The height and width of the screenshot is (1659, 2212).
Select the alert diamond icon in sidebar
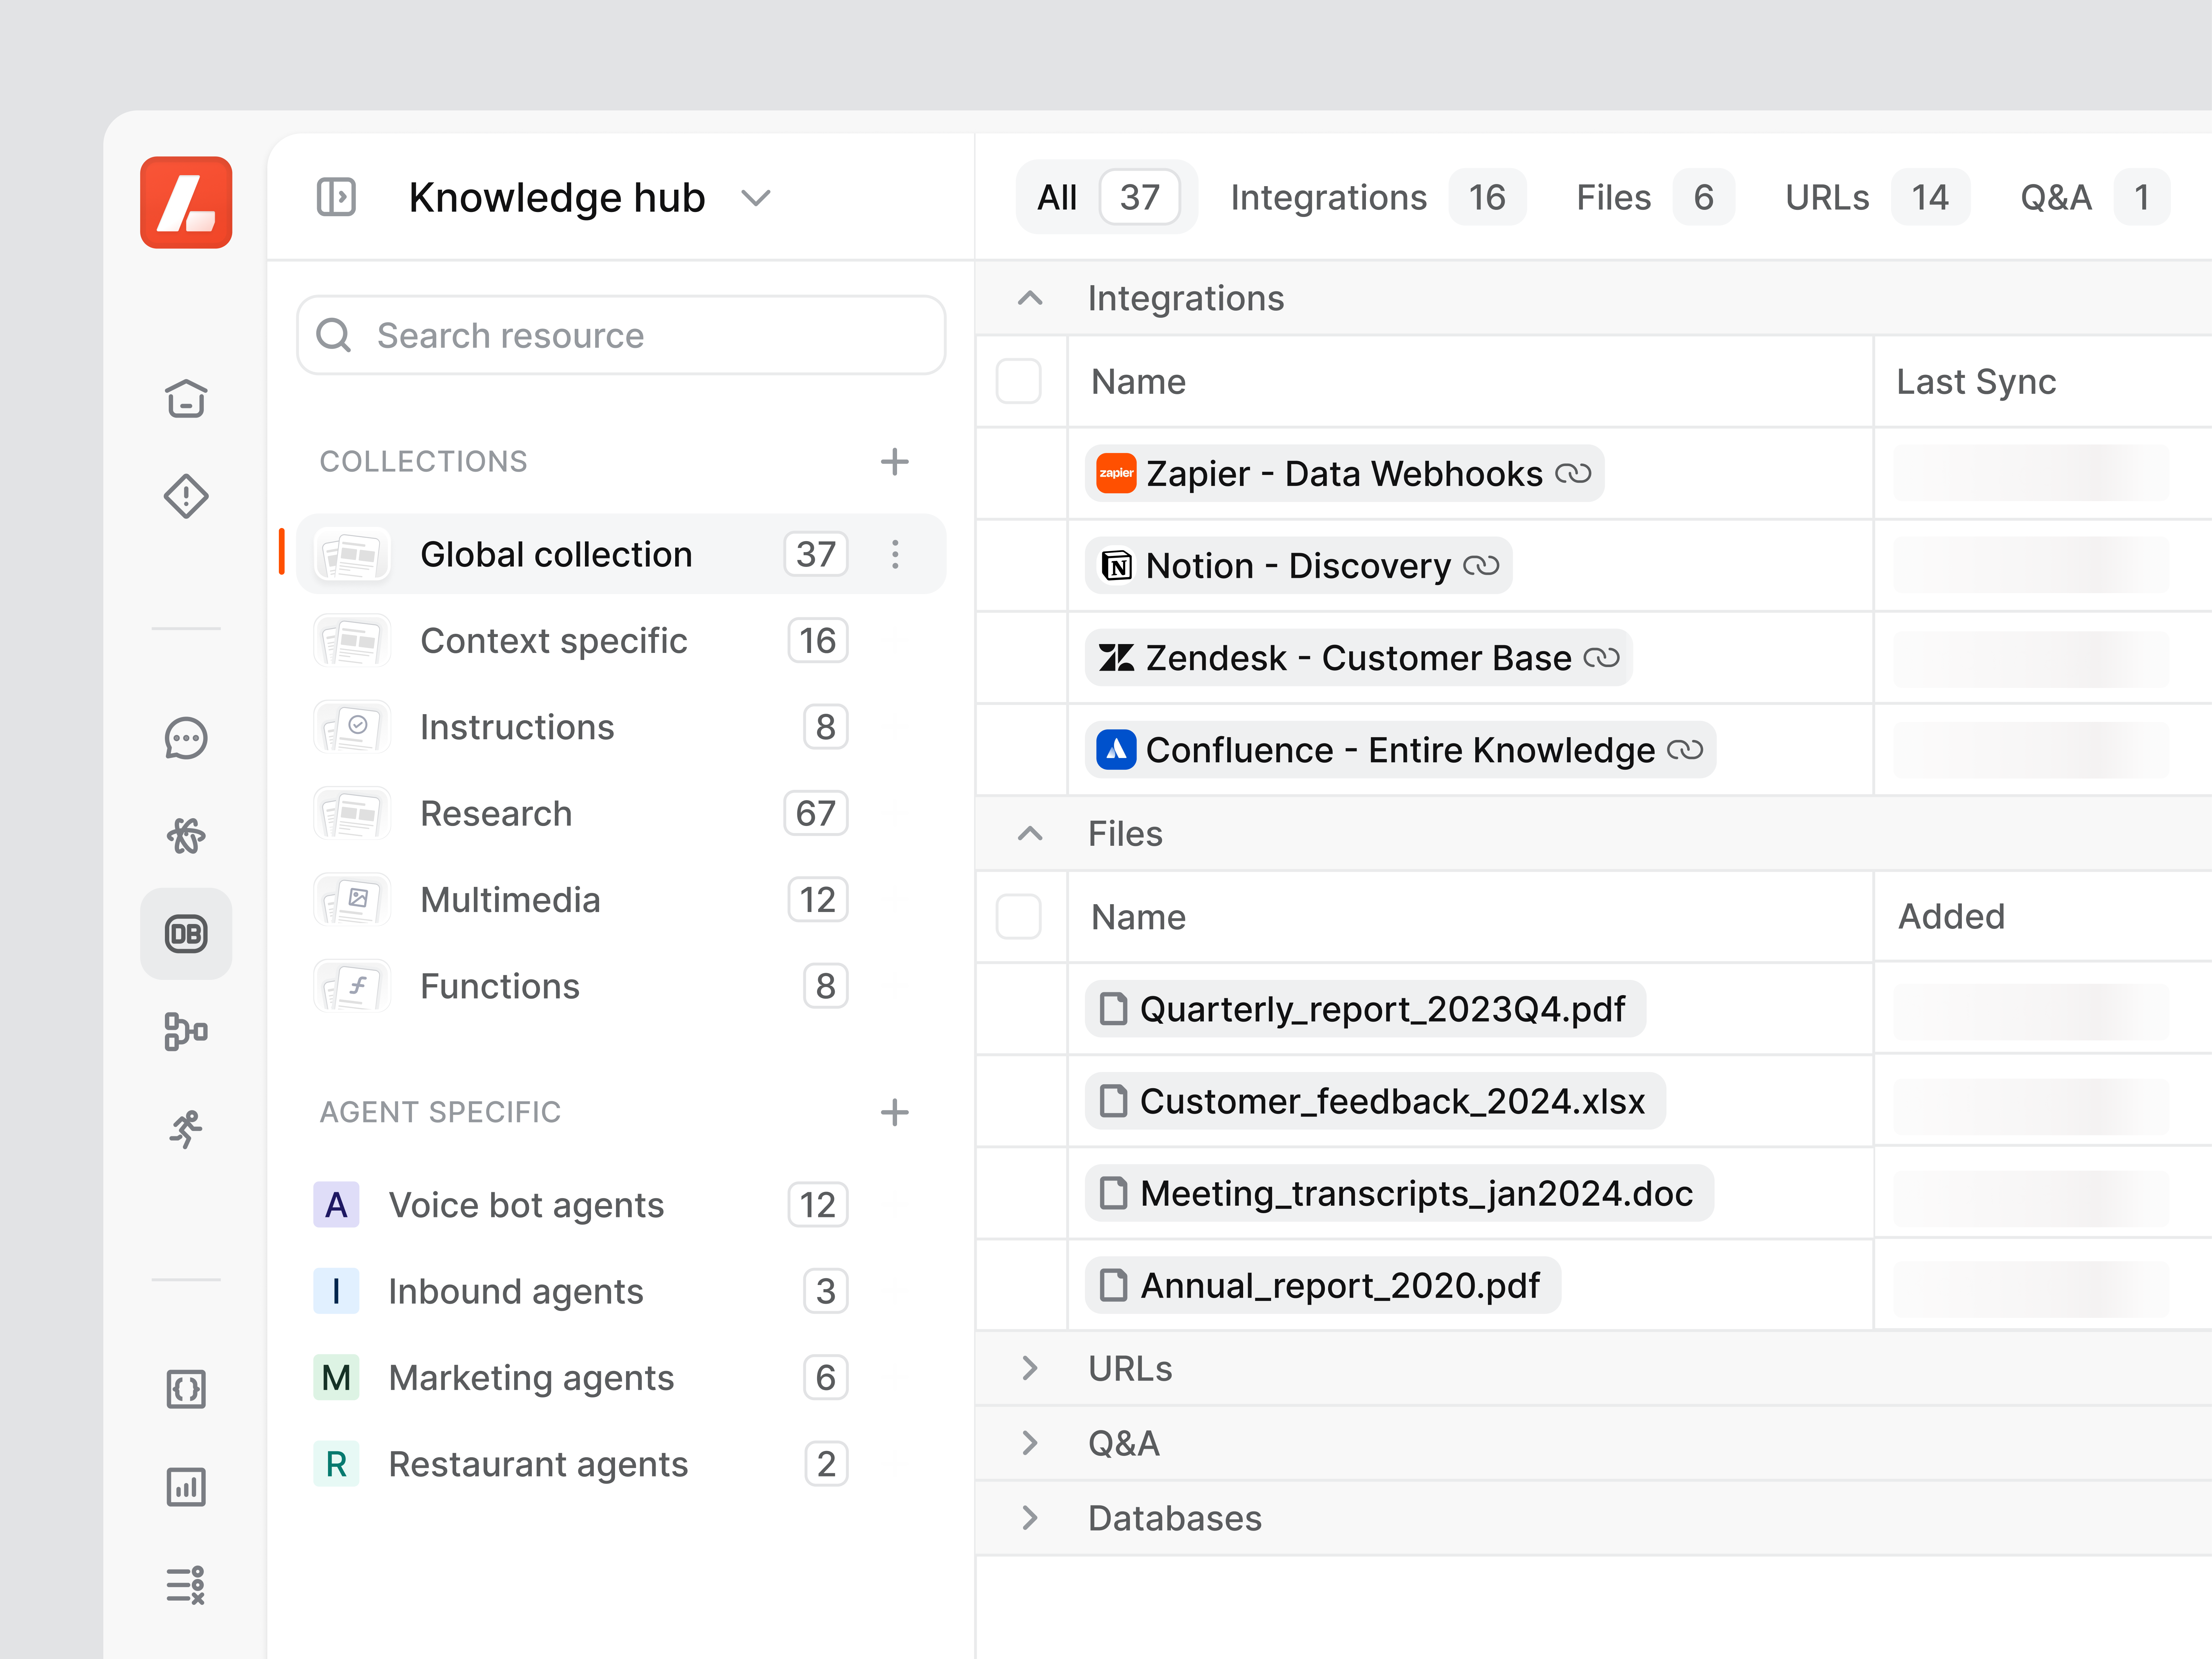(x=186, y=497)
